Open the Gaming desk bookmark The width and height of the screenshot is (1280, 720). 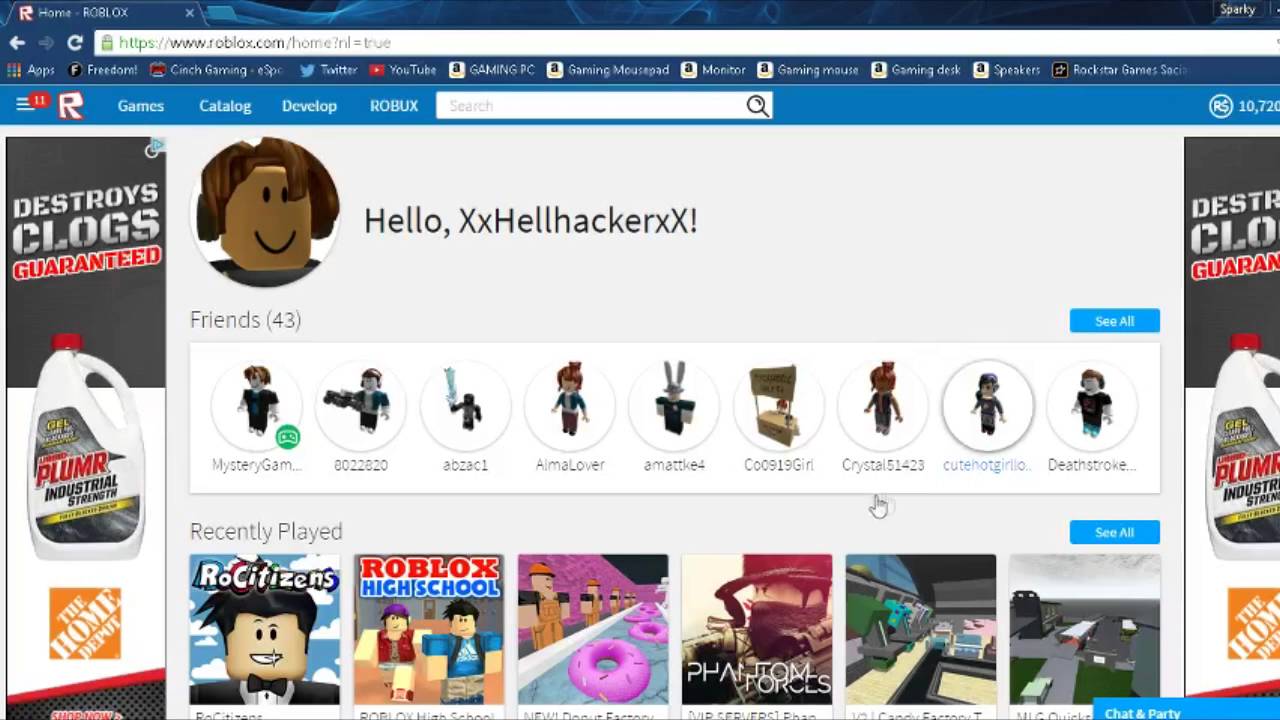[916, 70]
